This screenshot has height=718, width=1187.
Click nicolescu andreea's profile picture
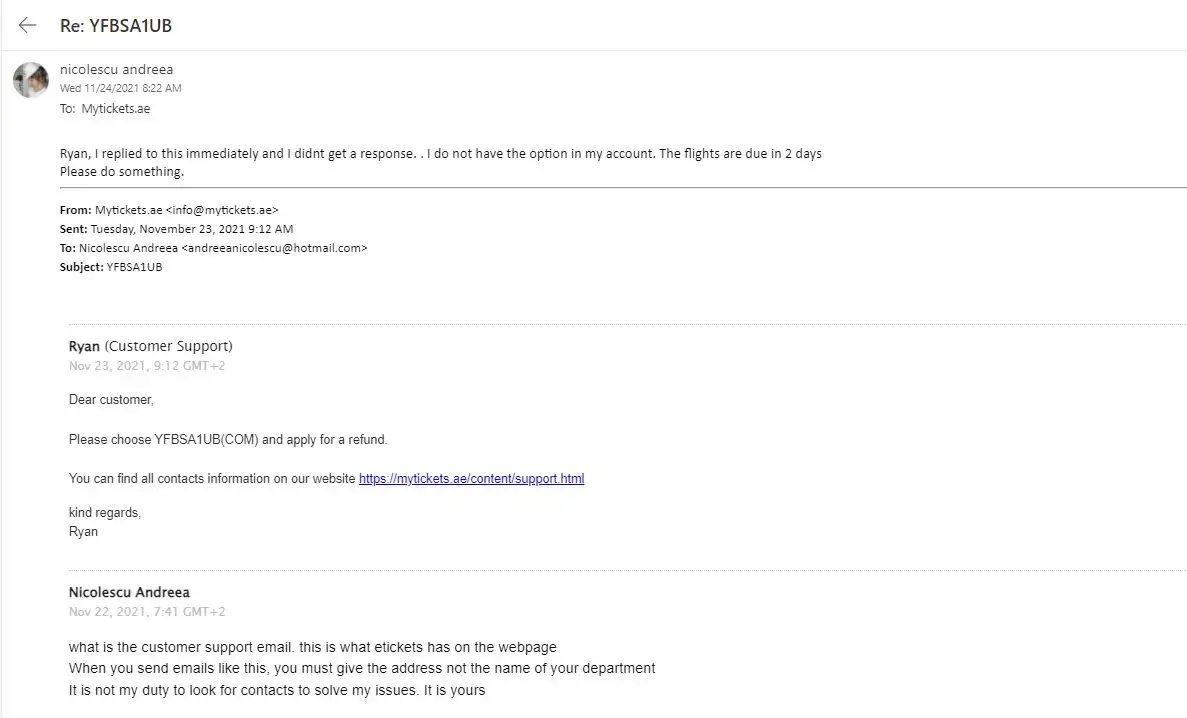(31, 80)
